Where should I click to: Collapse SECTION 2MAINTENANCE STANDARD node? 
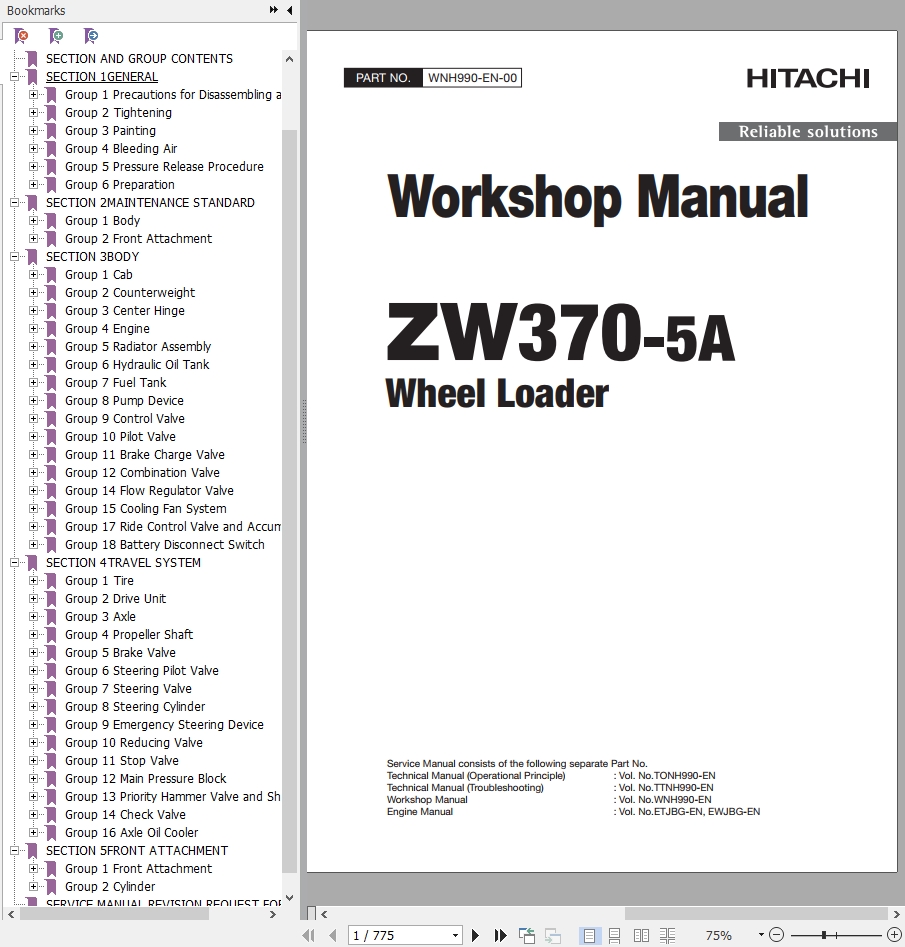[14, 202]
